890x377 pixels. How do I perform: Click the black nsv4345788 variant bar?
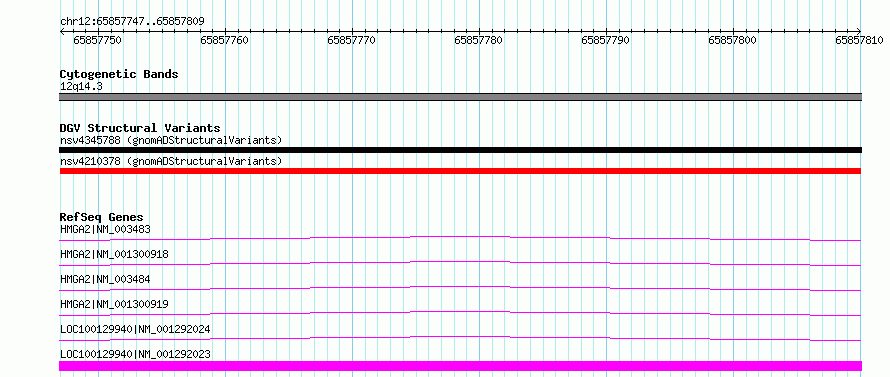(460, 150)
